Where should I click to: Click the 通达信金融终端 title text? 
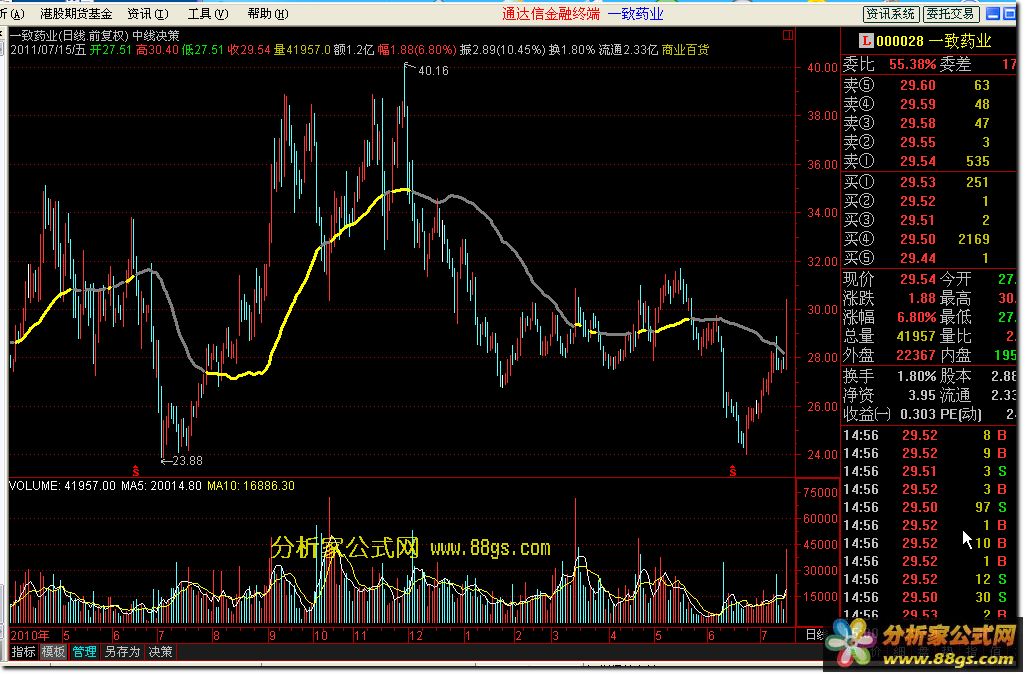click(x=550, y=14)
